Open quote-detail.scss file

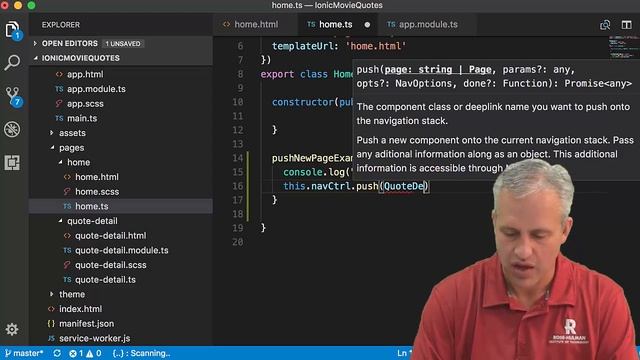(110, 265)
